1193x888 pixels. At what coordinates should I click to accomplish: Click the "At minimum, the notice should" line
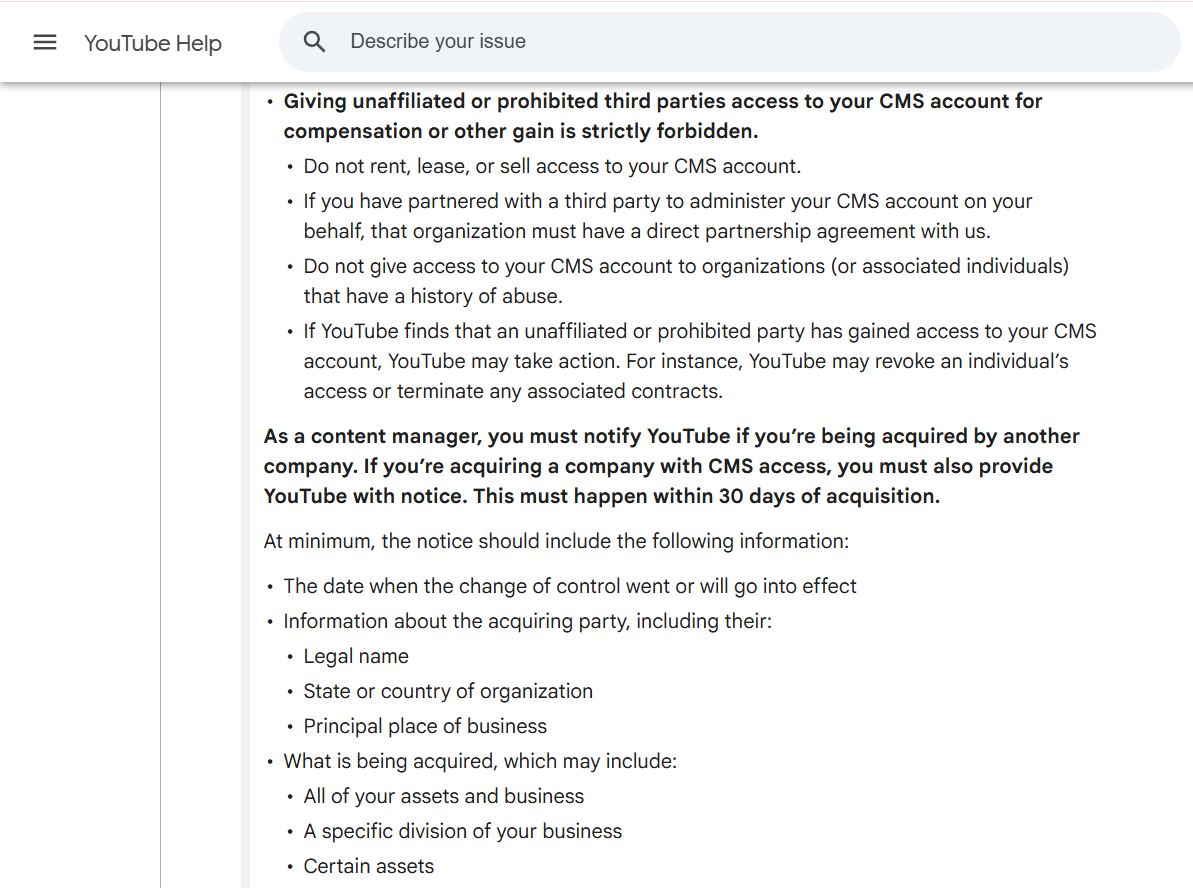coord(556,541)
